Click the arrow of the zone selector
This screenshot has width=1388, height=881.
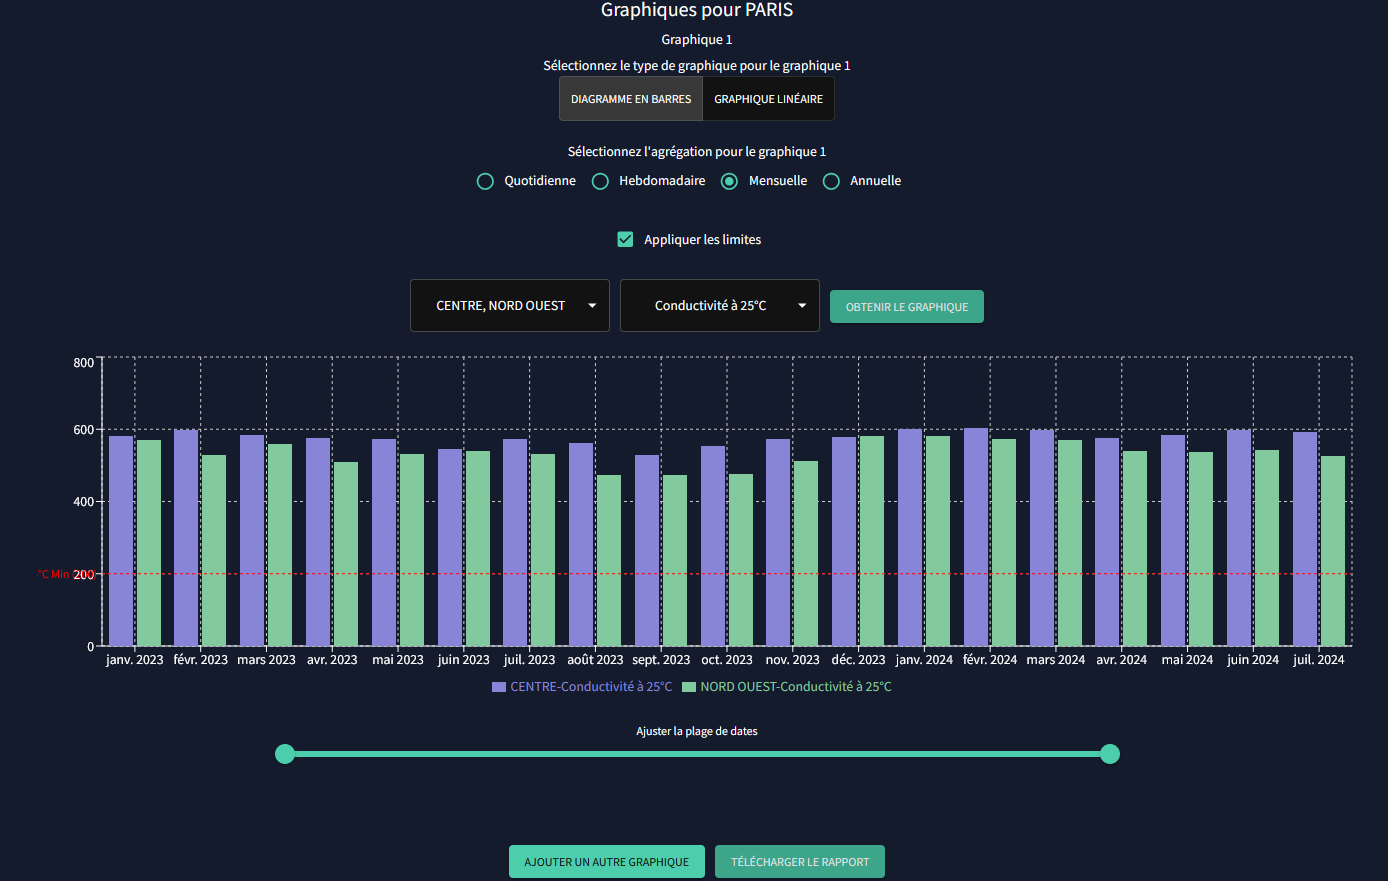pyautogui.click(x=592, y=306)
